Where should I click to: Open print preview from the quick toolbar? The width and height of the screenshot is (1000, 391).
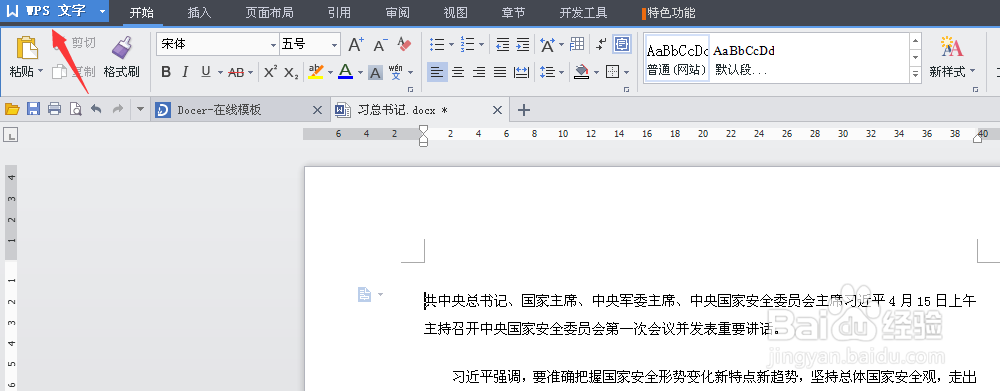pyautogui.click(x=75, y=110)
